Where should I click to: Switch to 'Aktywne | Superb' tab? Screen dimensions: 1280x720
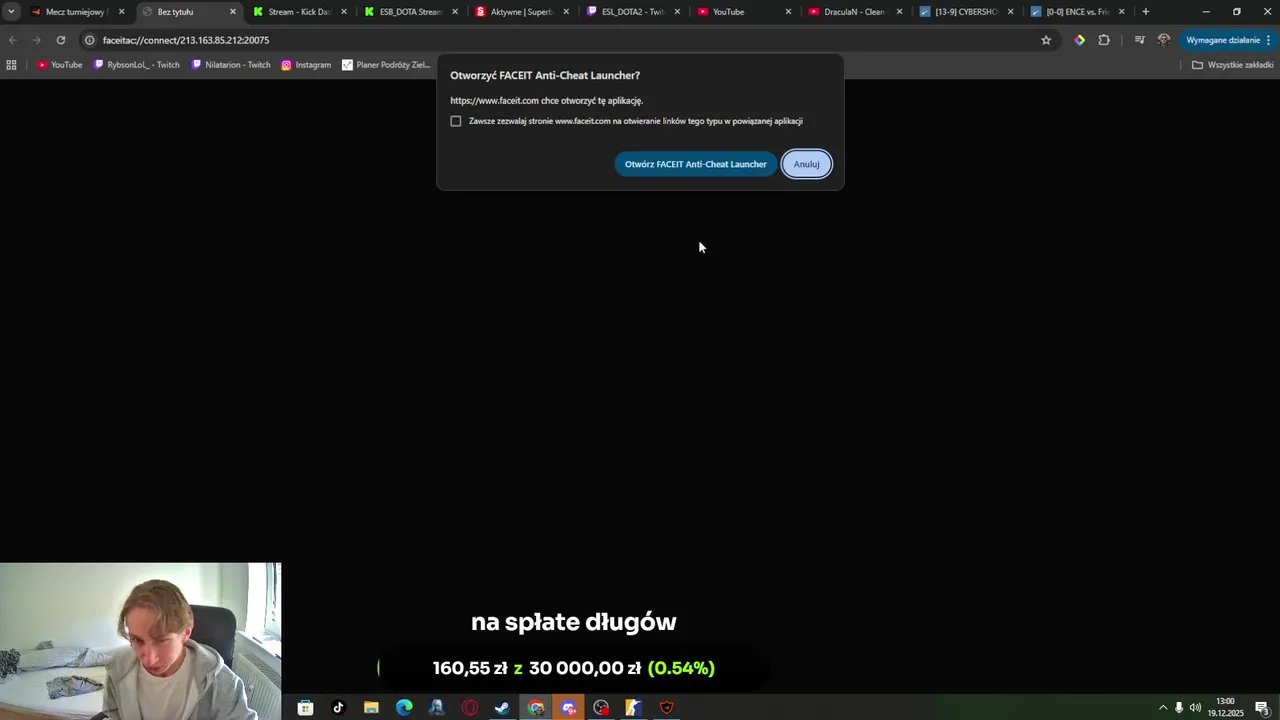coord(520,12)
